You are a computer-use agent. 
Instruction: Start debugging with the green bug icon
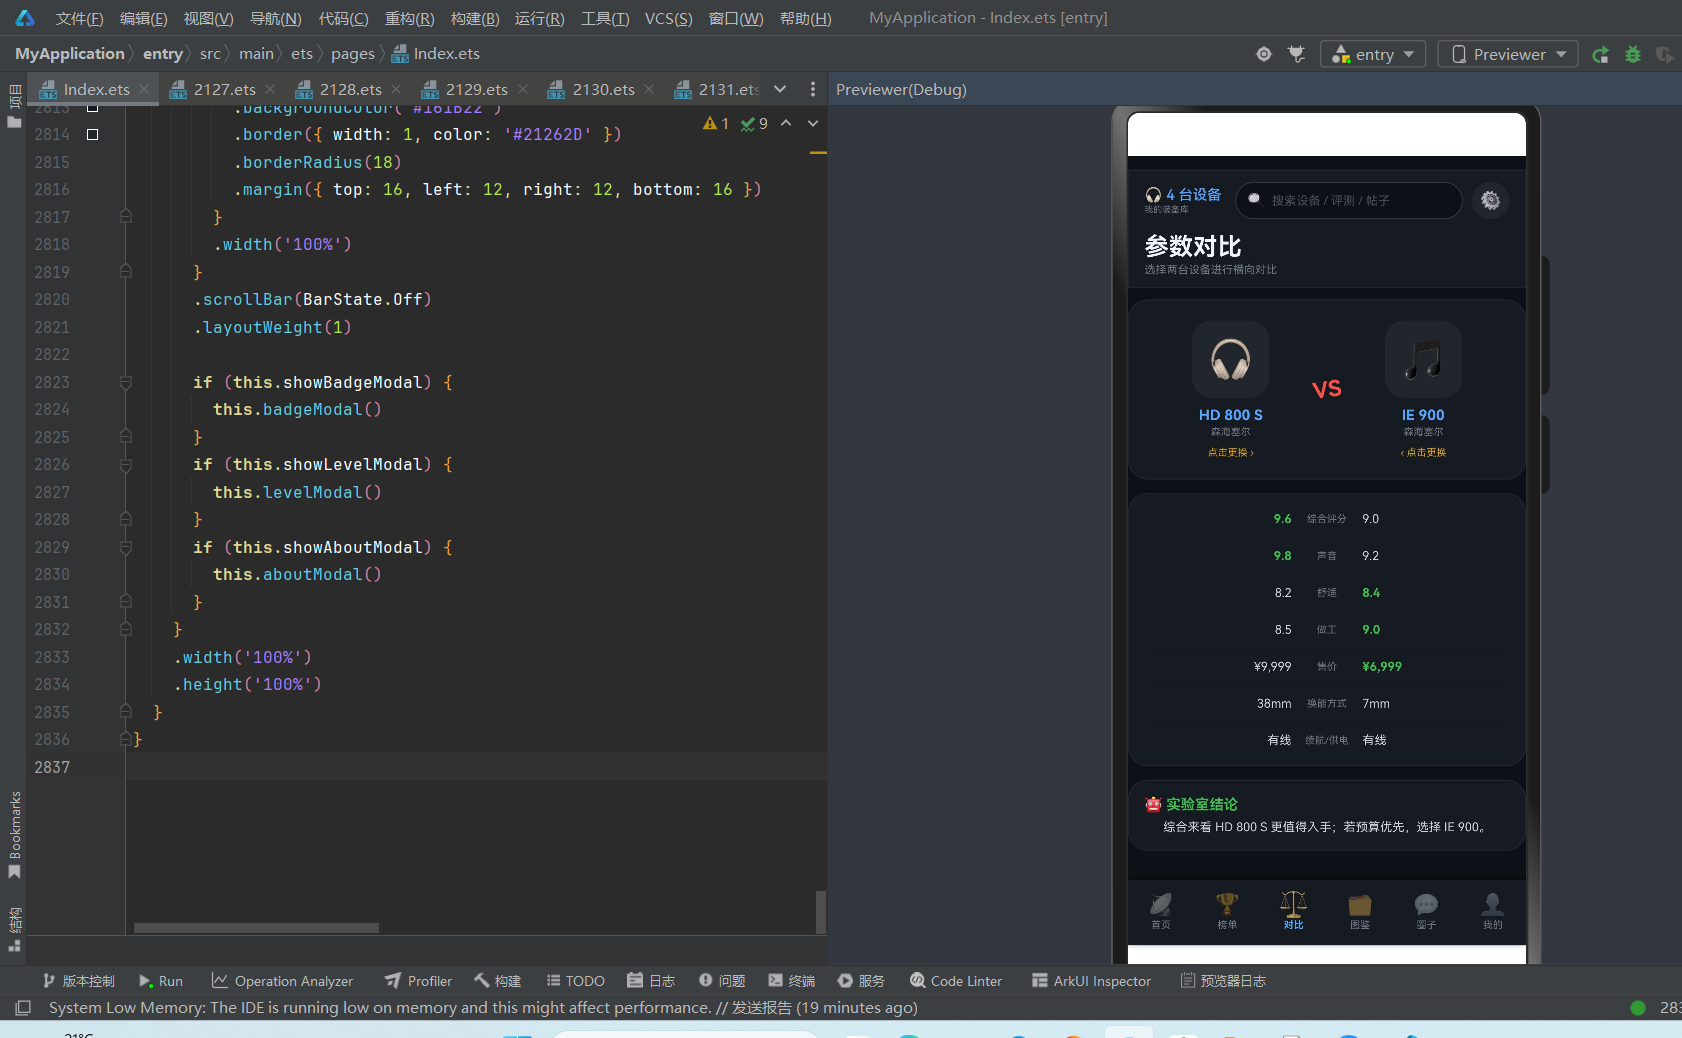[1633, 54]
